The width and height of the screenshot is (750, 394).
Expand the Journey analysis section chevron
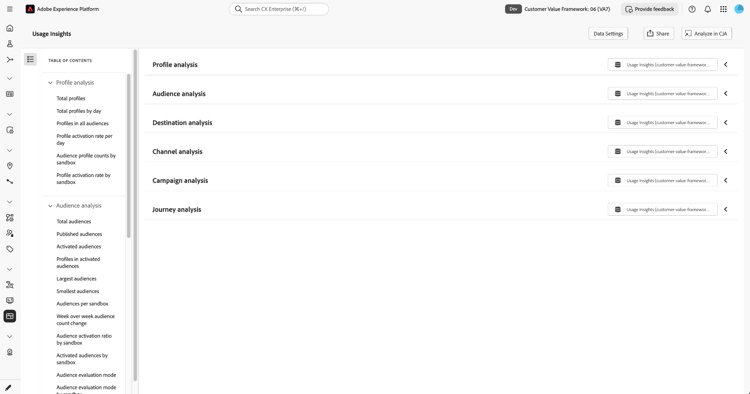coord(726,209)
